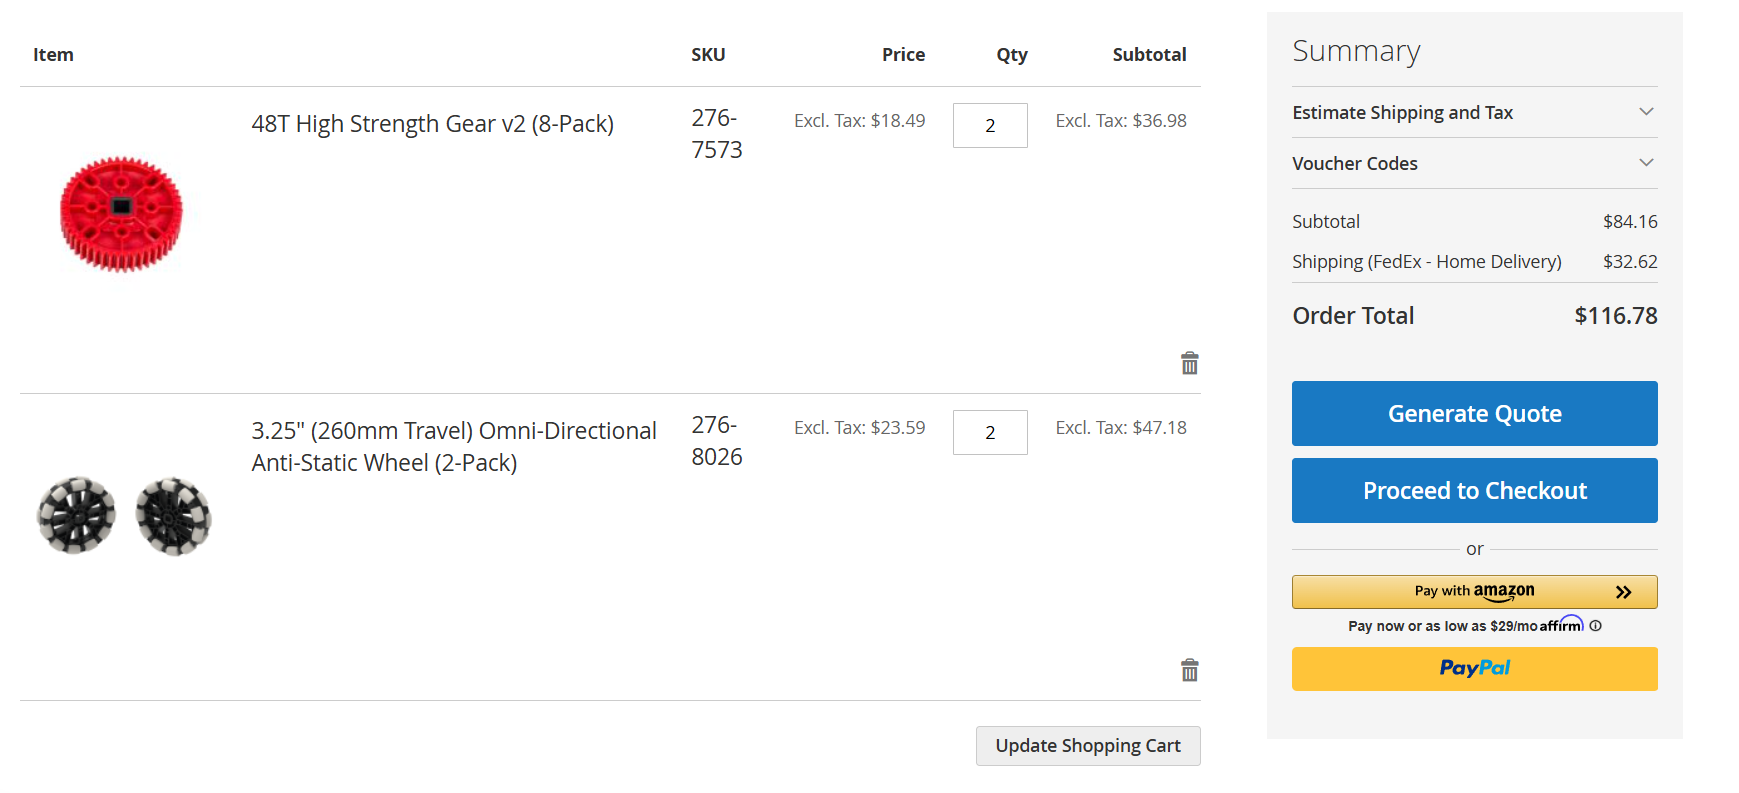This screenshot has width=1739, height=793.
Task: Click the Affirm pay monthly link
Action: 1465,626
